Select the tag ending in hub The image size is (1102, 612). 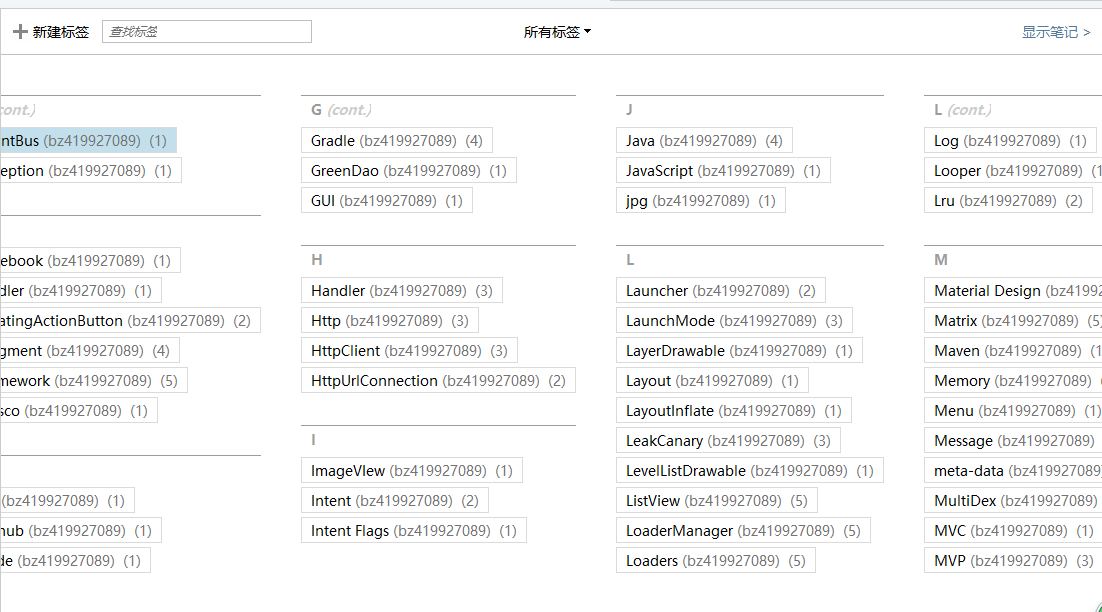pos(81,531)
